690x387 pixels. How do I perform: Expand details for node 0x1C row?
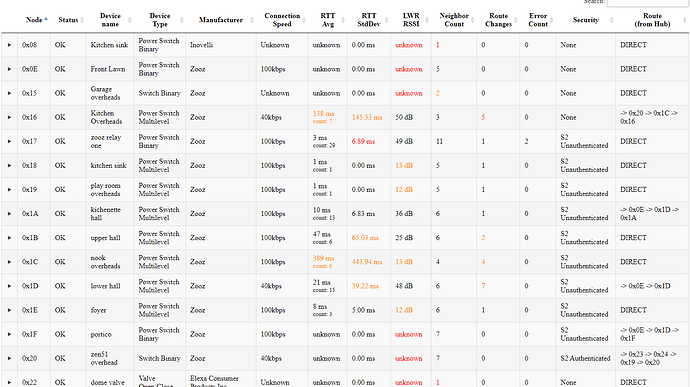point(9,262)
